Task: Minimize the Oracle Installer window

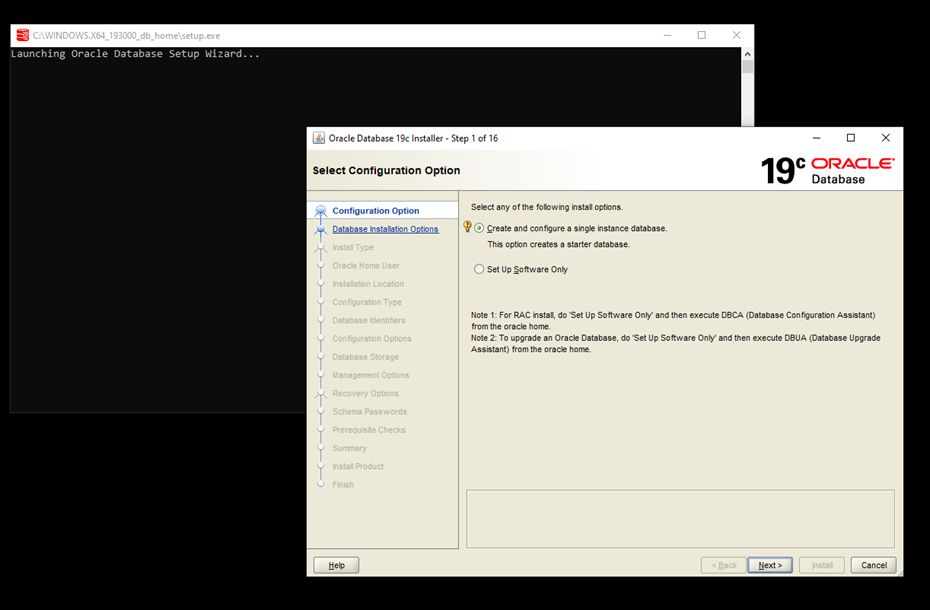Action: [817, 138]
